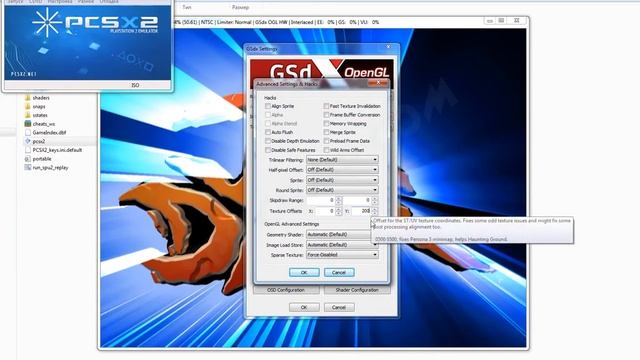The width and height of the screenshot is (640, 360).
Task: Click the first Skipdraw Range spinner arrows
Action: click(x=338, y=200)
